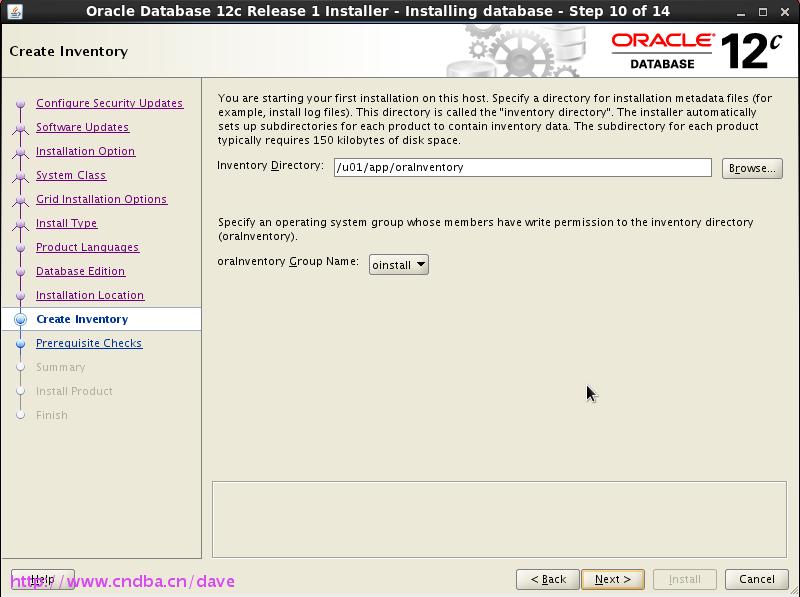Click the Java icon in the title bar
Image resolution: width=800 pixels, height=597 pixels.
click(x=15, y=11)
